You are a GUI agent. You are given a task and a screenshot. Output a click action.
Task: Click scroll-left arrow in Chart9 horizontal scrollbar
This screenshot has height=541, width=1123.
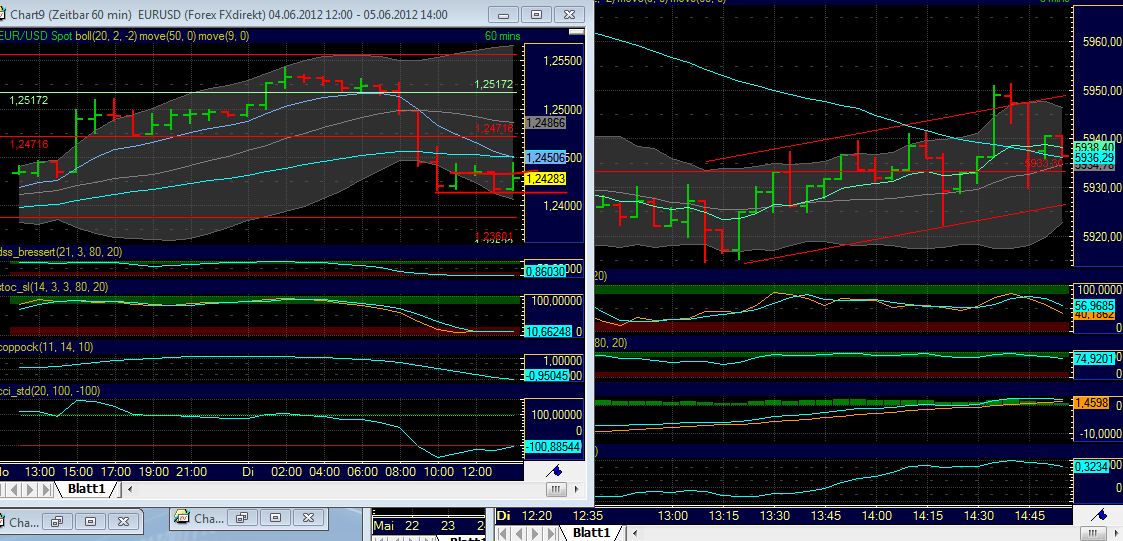click(130, 489)
